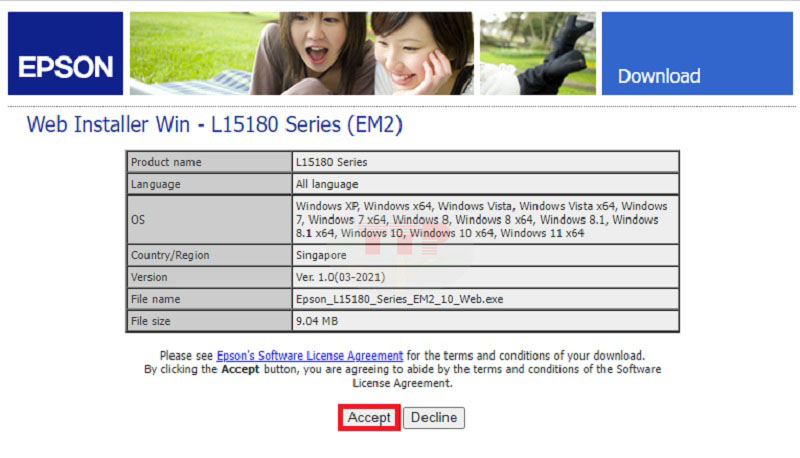This screenshot has height=458, width=800.
Task: Select the L15180 Series table value
Action: (x=331, y=162)
